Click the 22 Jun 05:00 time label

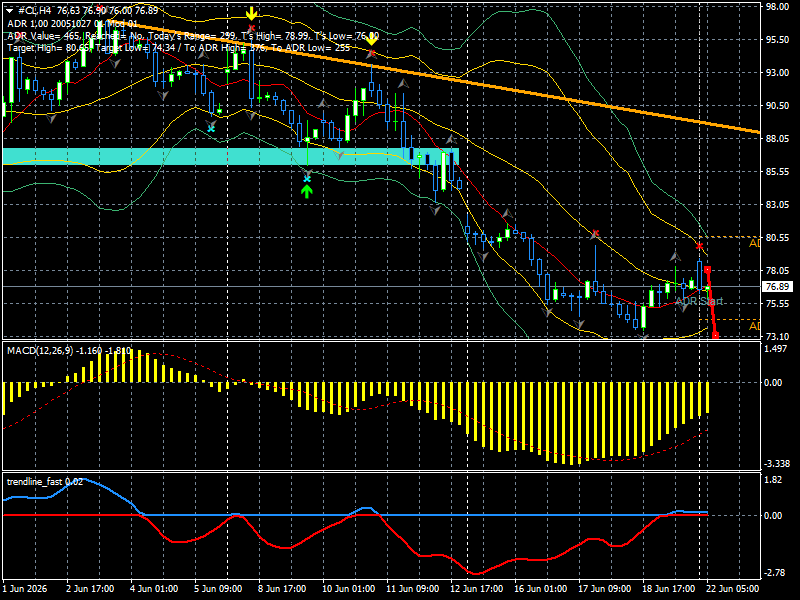tap(732, 589)
